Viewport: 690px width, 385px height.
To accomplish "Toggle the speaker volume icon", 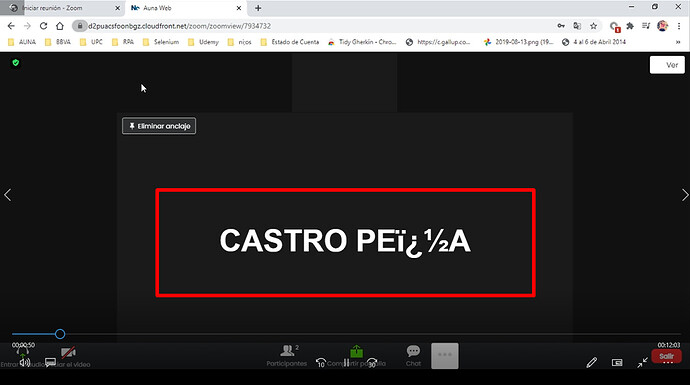I will [25, 362].
